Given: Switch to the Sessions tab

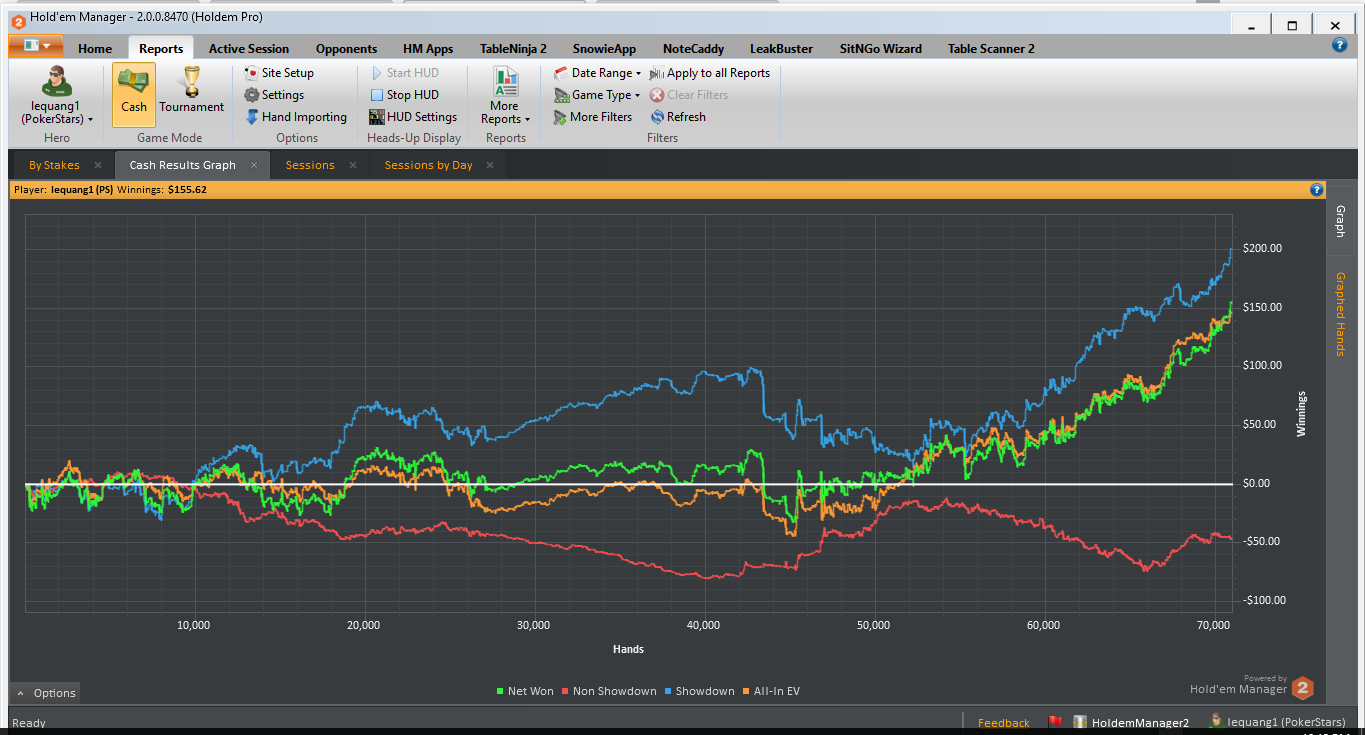Looking at the screenshot, I should tap(310, 165).
